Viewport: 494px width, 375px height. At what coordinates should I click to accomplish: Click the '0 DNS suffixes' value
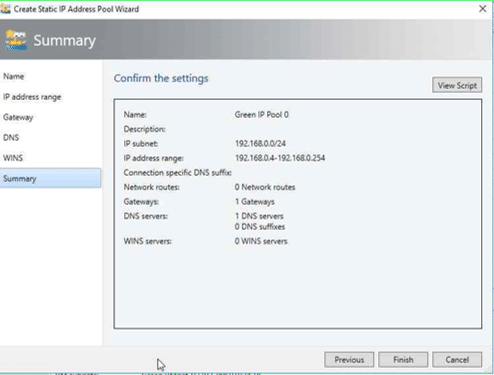click(260, 227)
